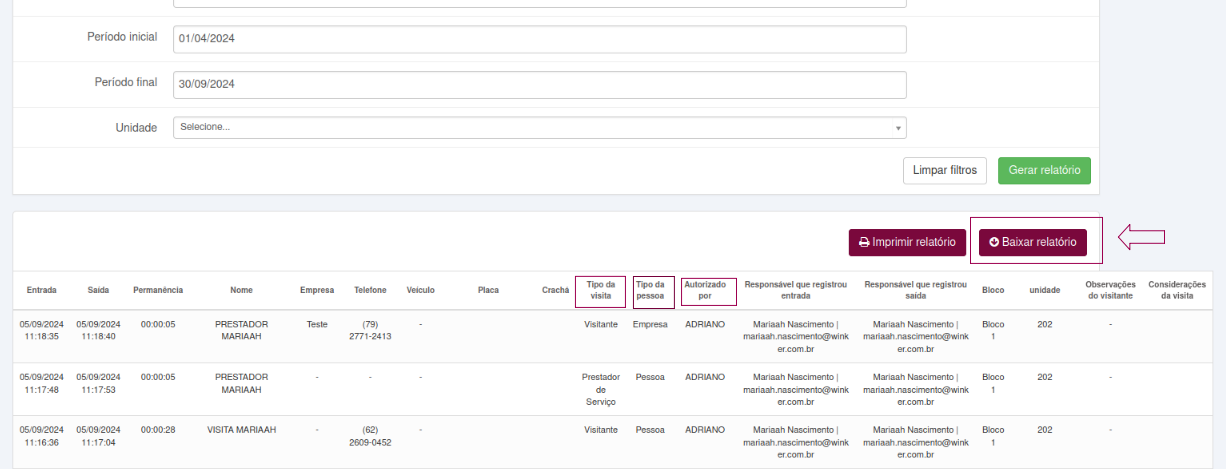Select the entry time 05/09/2024 11:18:35

[42, 330]
